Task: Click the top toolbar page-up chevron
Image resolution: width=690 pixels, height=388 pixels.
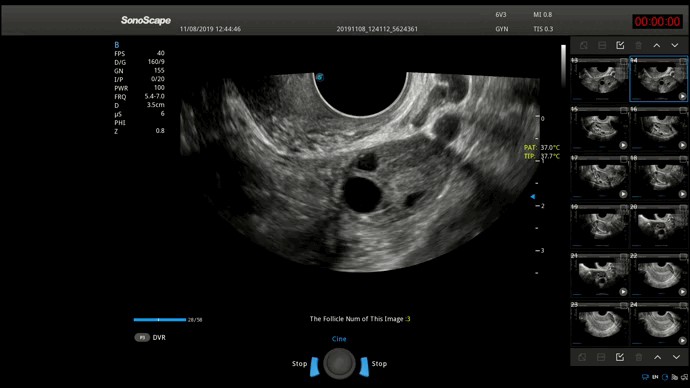Action: [x=657, y=45]
